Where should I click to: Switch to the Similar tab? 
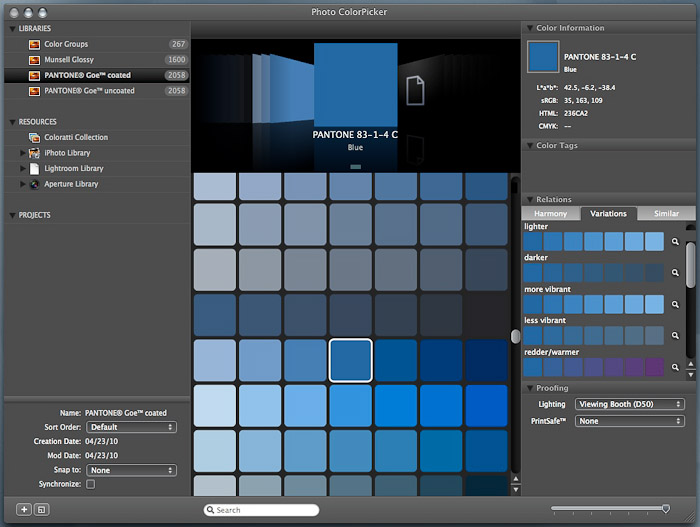pos(665,214)
